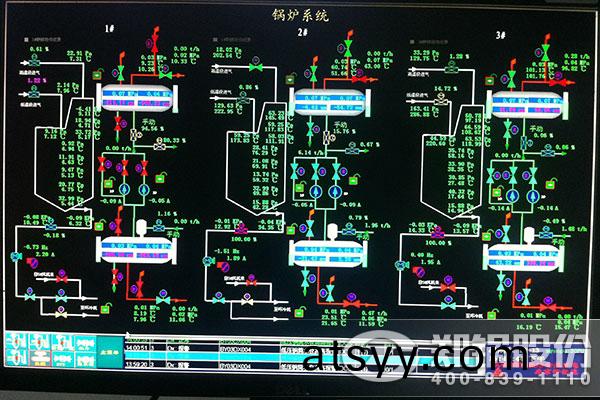Select boiler 1# valve reading -0.18 %
Image resolution: width=600 pixels, height=400 pixels.
pos(51,225)
